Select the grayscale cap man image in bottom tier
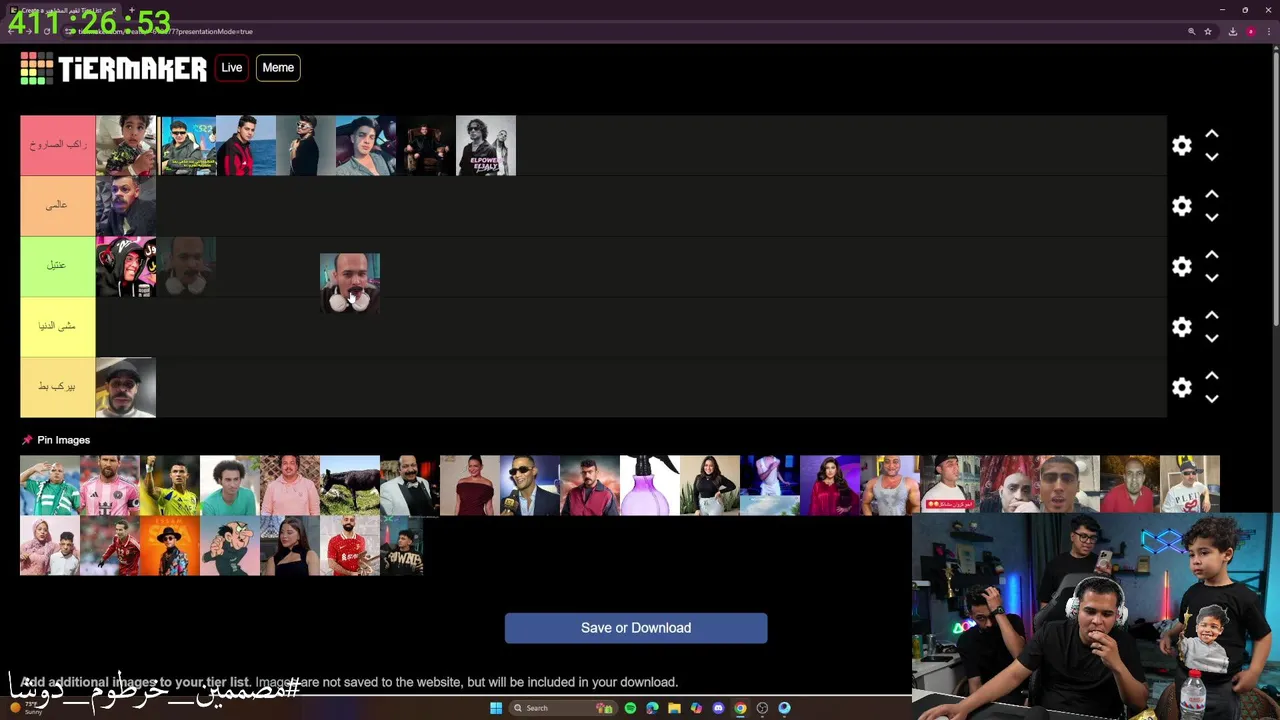Screen dimensions: 1280x720 point(126,388)
